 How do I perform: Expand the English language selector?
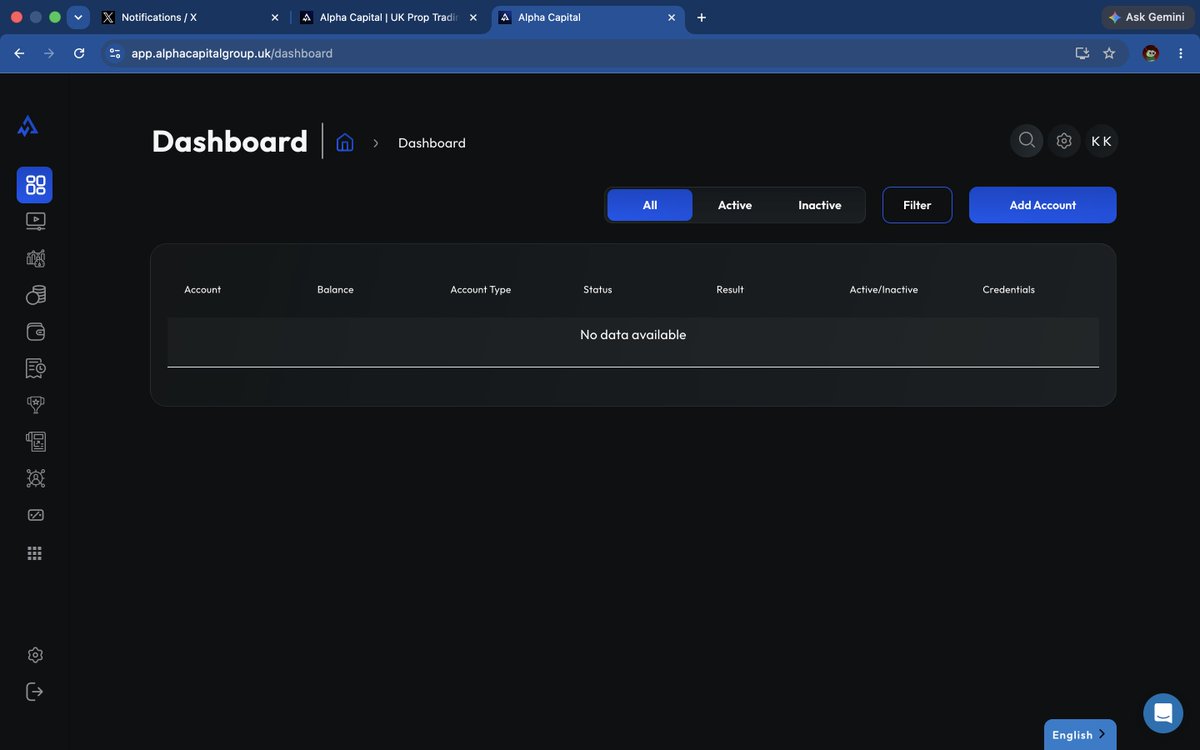pos(1080,735)
